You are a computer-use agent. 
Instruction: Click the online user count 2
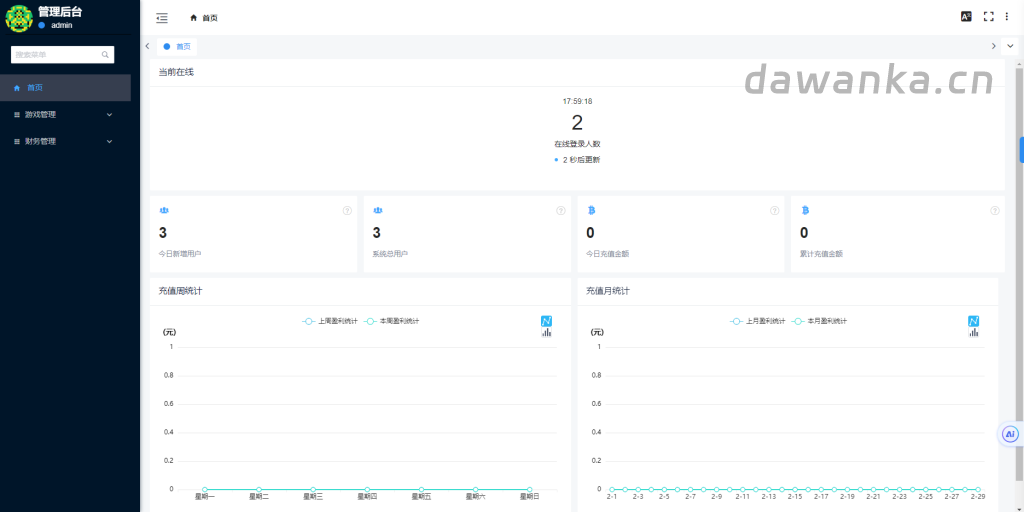point(577,123)
